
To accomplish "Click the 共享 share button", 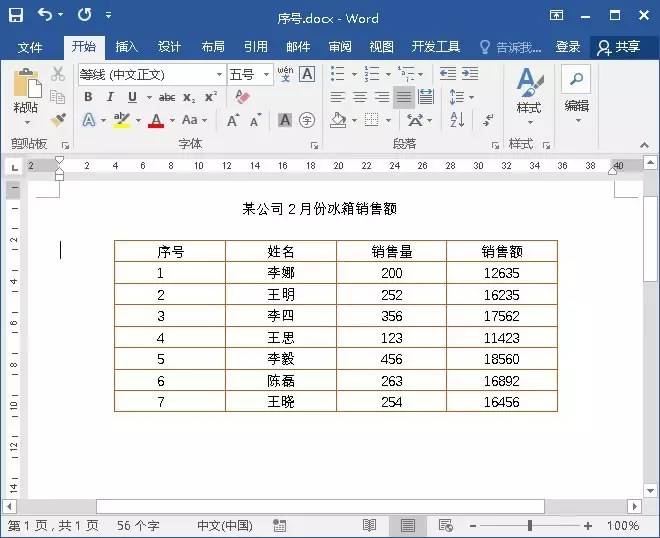I will 618,47.
